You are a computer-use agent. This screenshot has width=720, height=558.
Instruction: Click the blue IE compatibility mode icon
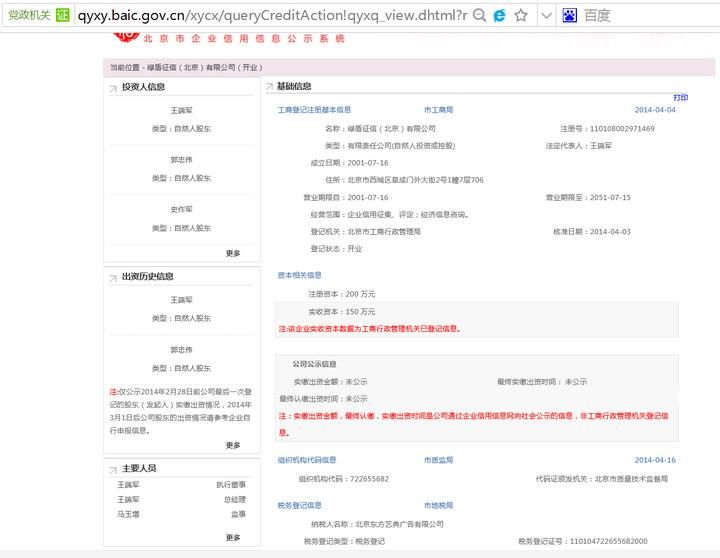tap(499, 16)
